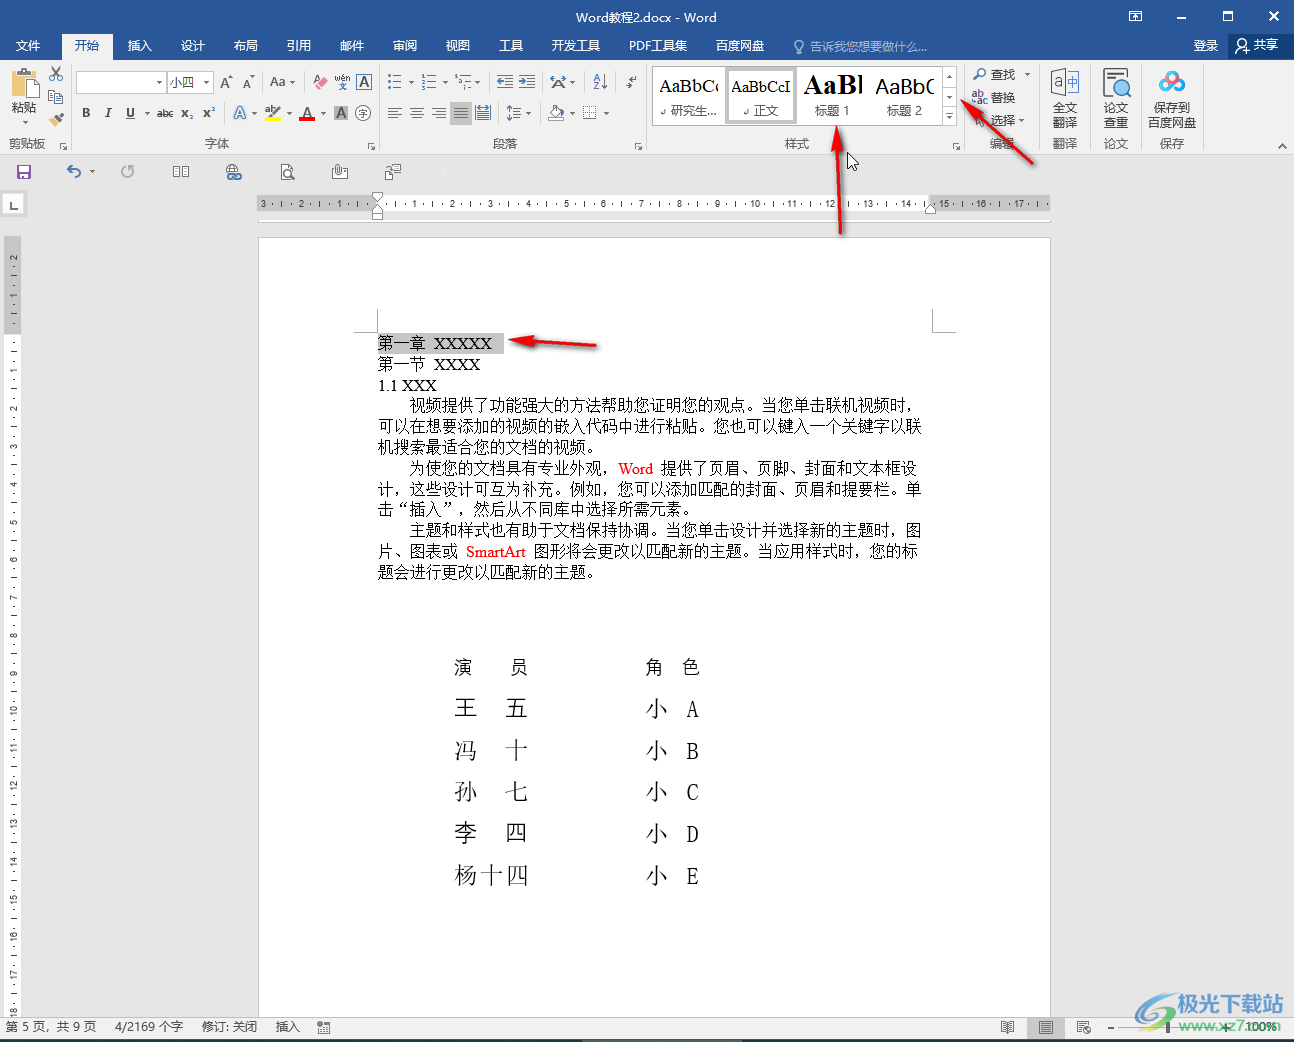Viewport: 1294px width, 1042px height.
Task: Insert enclosed character (circled 字) icon
Action: (363, 113)
